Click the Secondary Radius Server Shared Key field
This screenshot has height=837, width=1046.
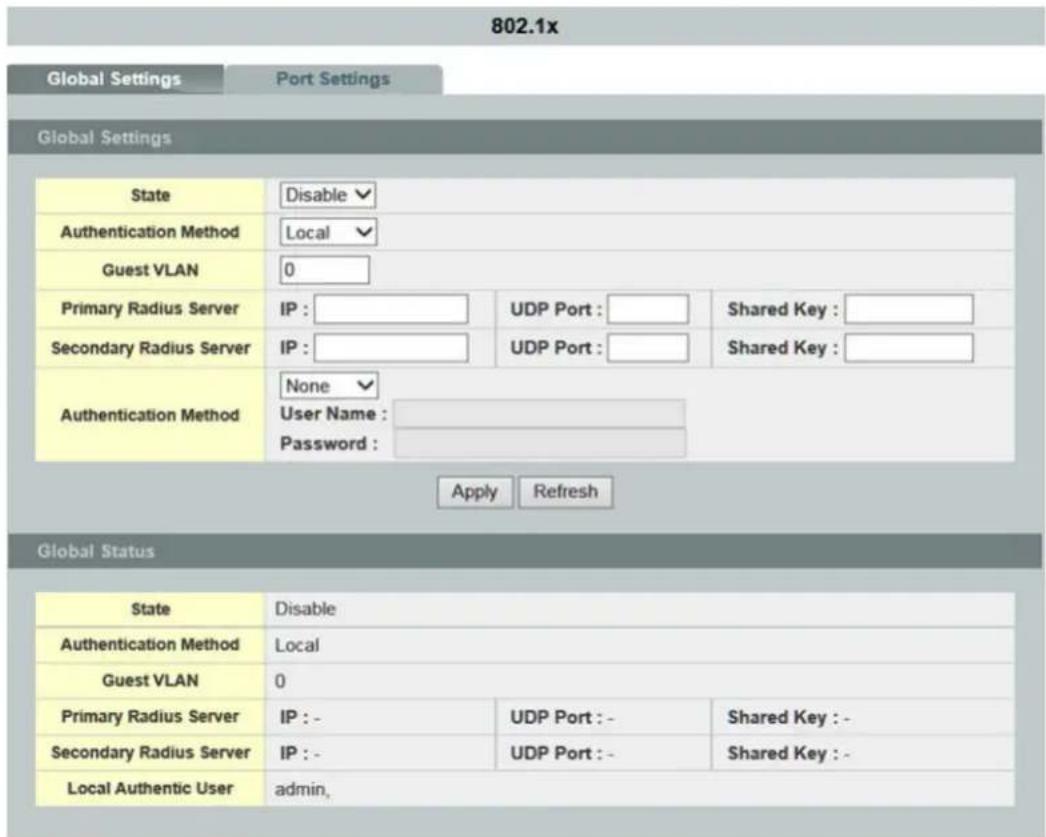(909, 348)
